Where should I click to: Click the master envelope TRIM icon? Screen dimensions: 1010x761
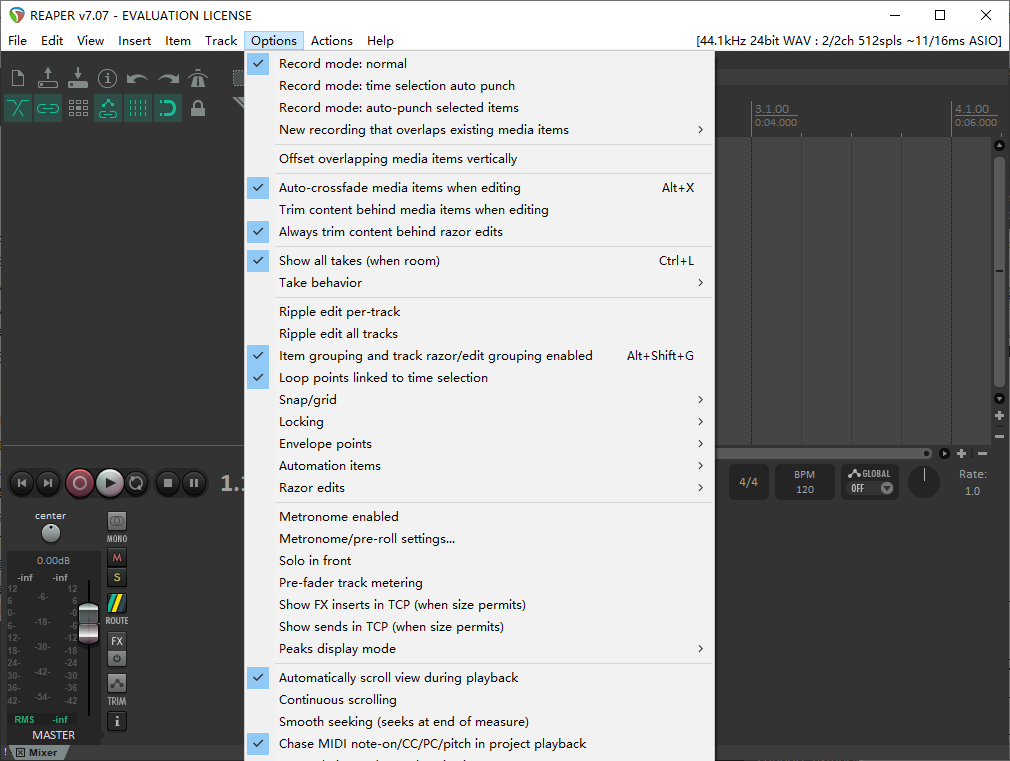point(117,684)
